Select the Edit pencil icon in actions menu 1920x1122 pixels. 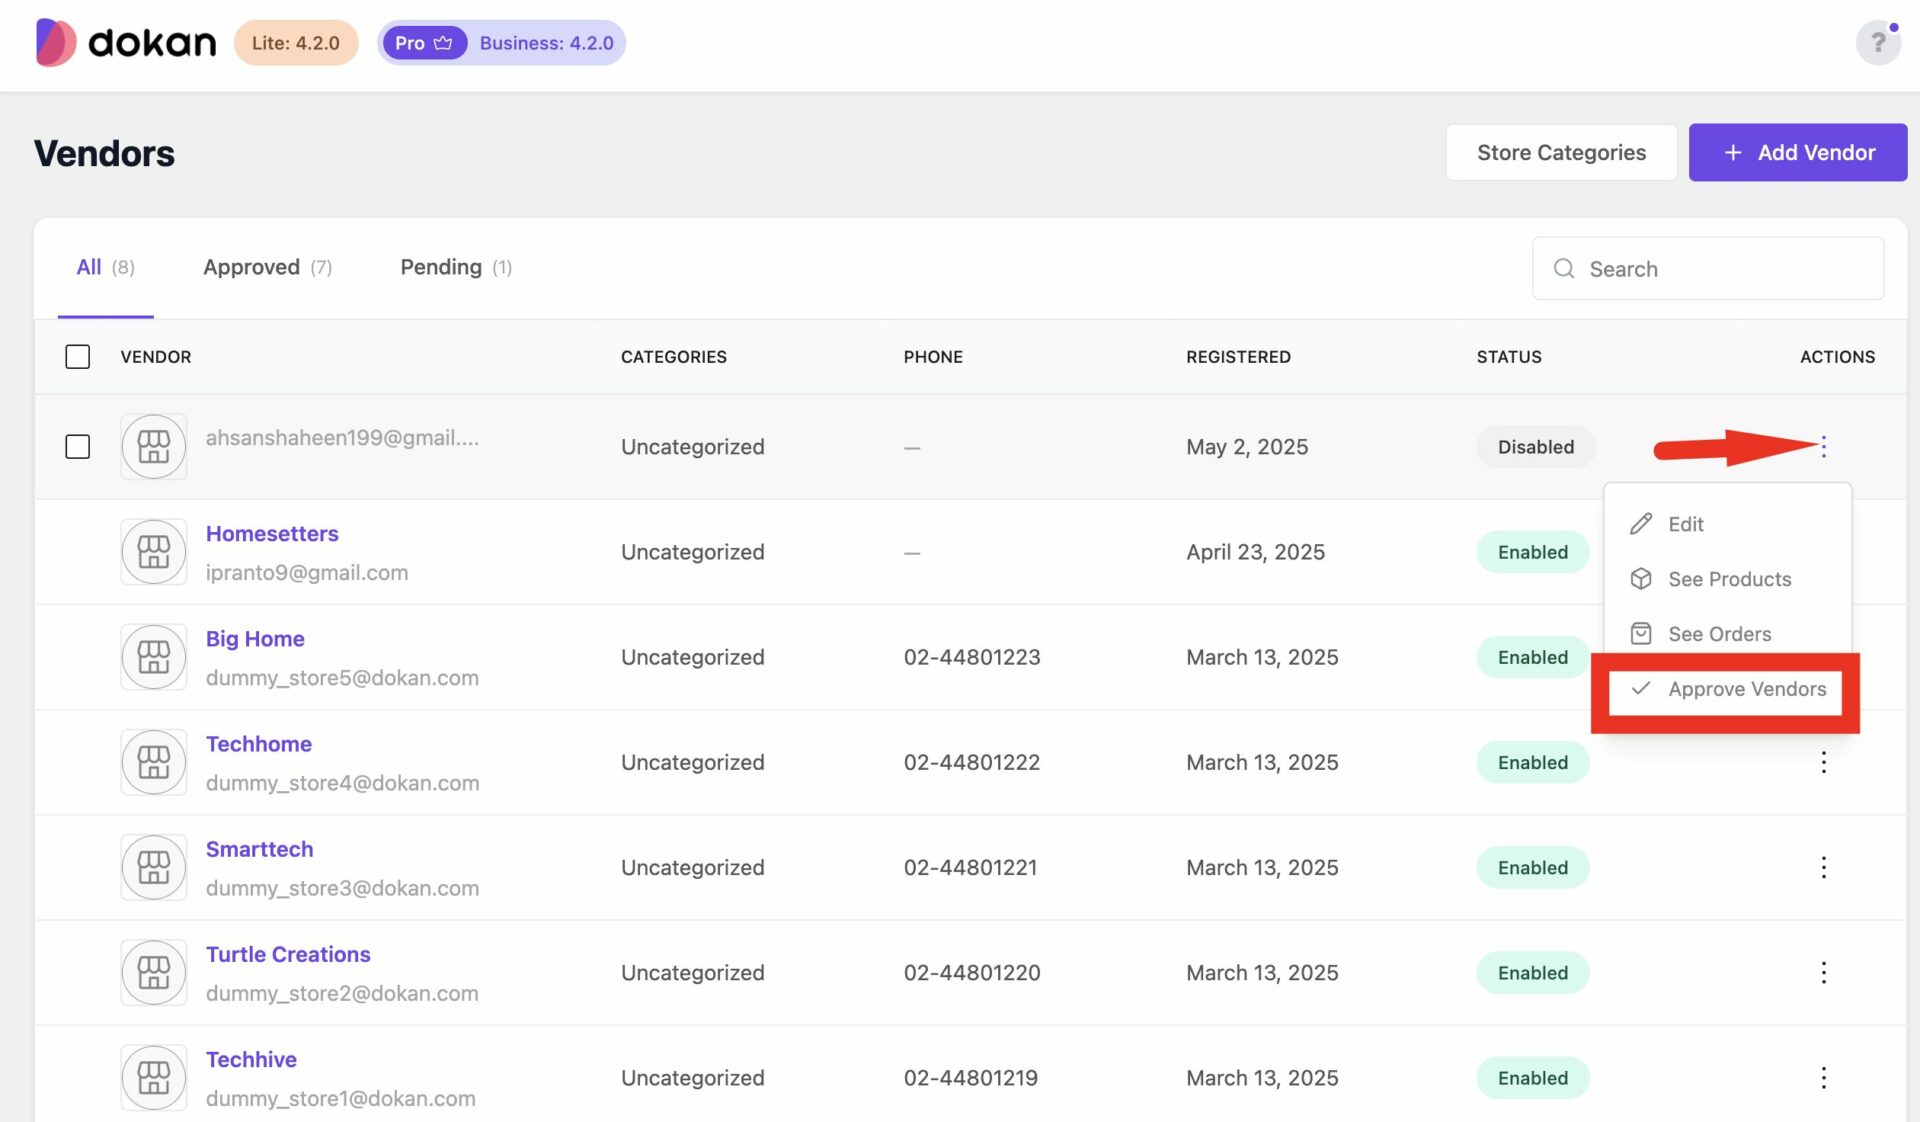click(1641, 523)
